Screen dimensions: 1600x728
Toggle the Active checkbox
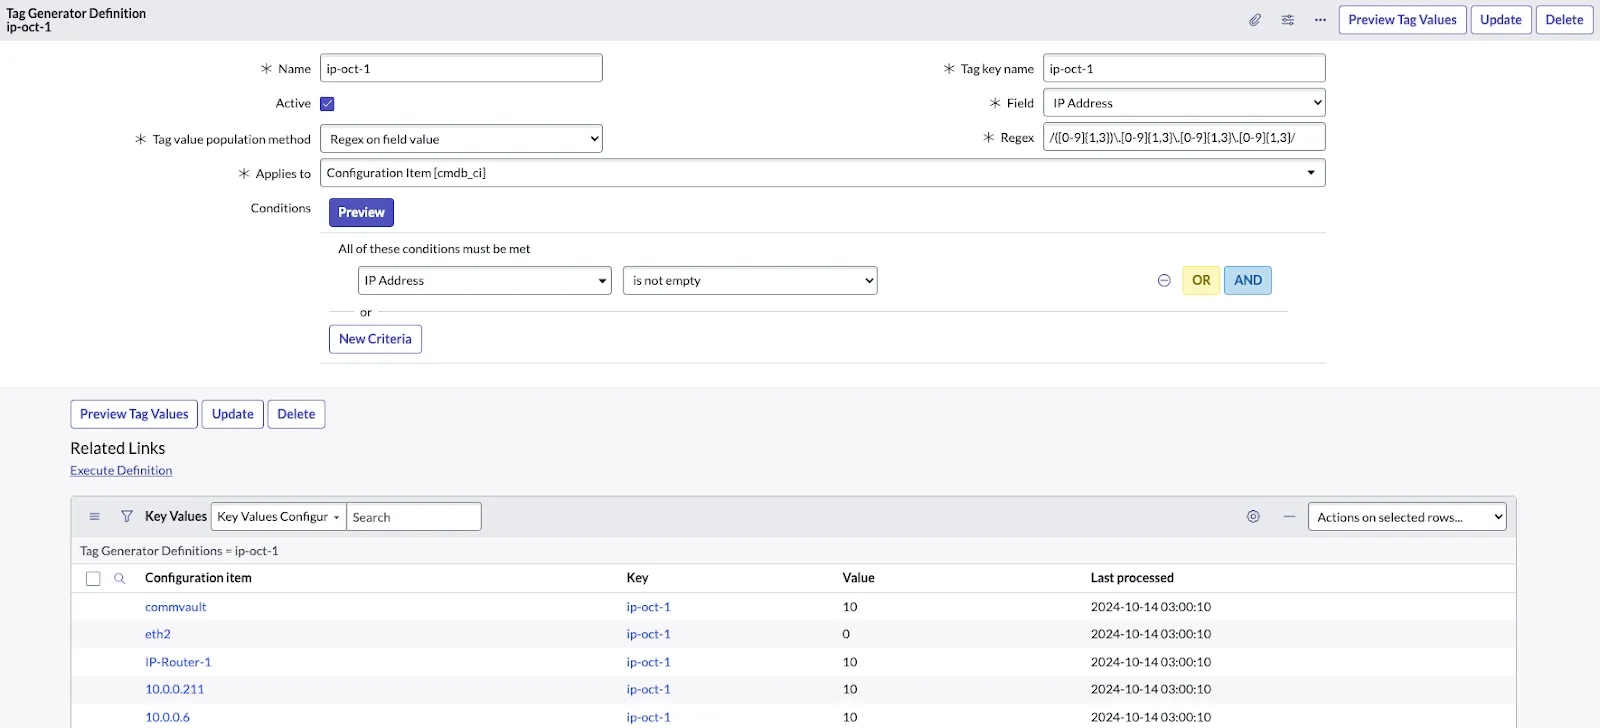(x=327, y=104)
